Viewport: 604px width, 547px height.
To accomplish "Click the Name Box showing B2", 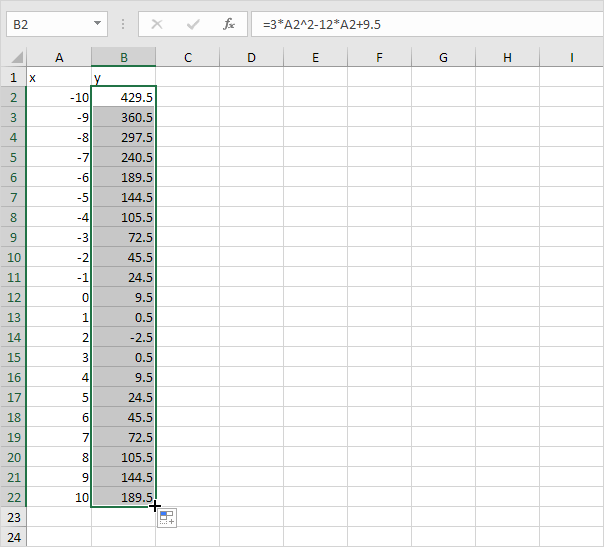I will click(x=48, y=22).
